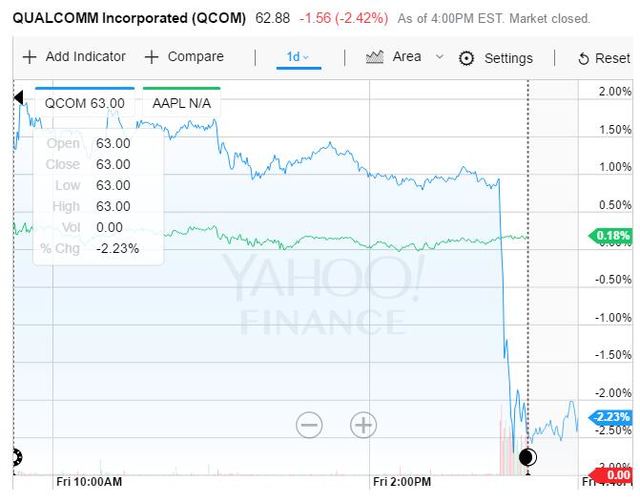Click the left edge circular chart marker
640x503 pixels.
16,458
